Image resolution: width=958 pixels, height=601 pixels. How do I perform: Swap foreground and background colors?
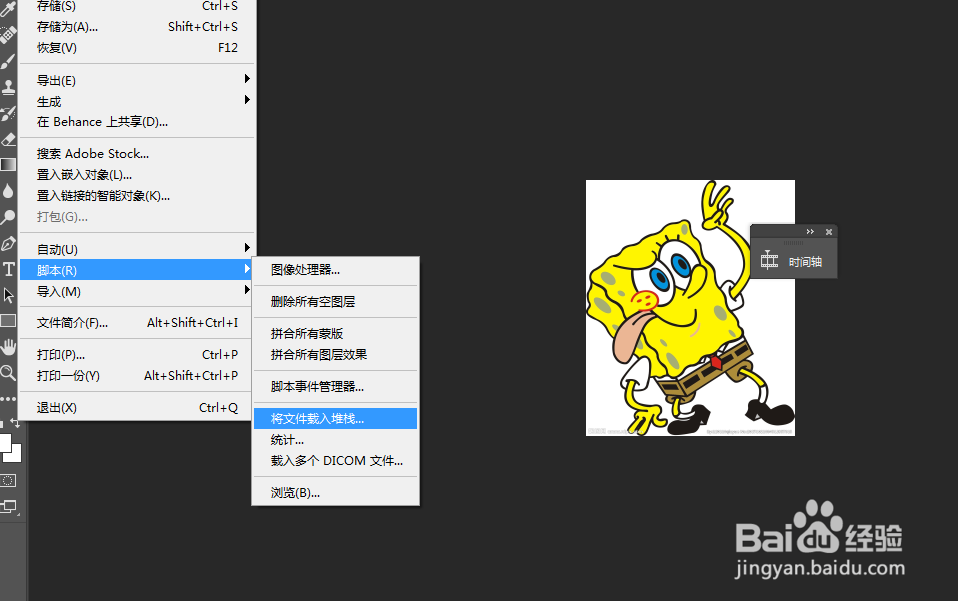(x=15, y=423)
